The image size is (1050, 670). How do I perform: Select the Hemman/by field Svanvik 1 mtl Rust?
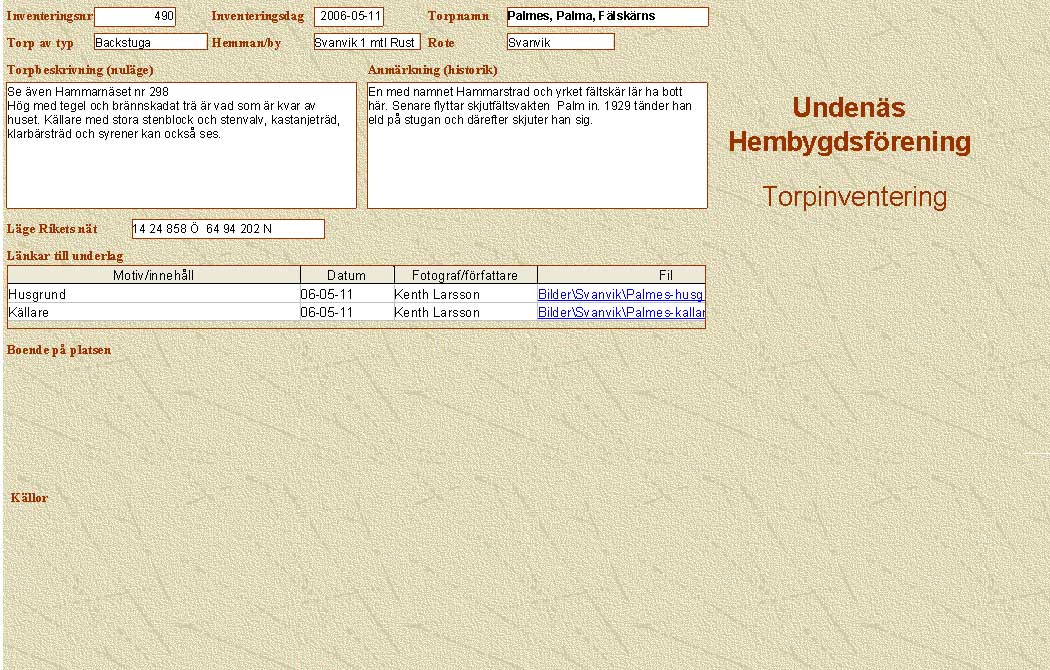coord(366,42)
